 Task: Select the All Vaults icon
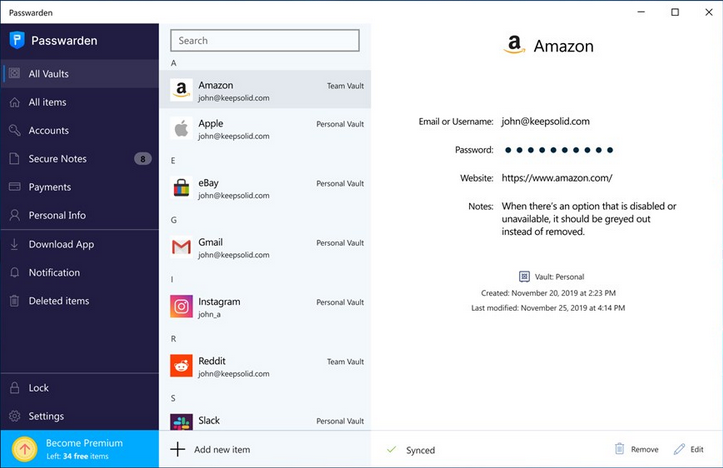(x=15, y=73)
